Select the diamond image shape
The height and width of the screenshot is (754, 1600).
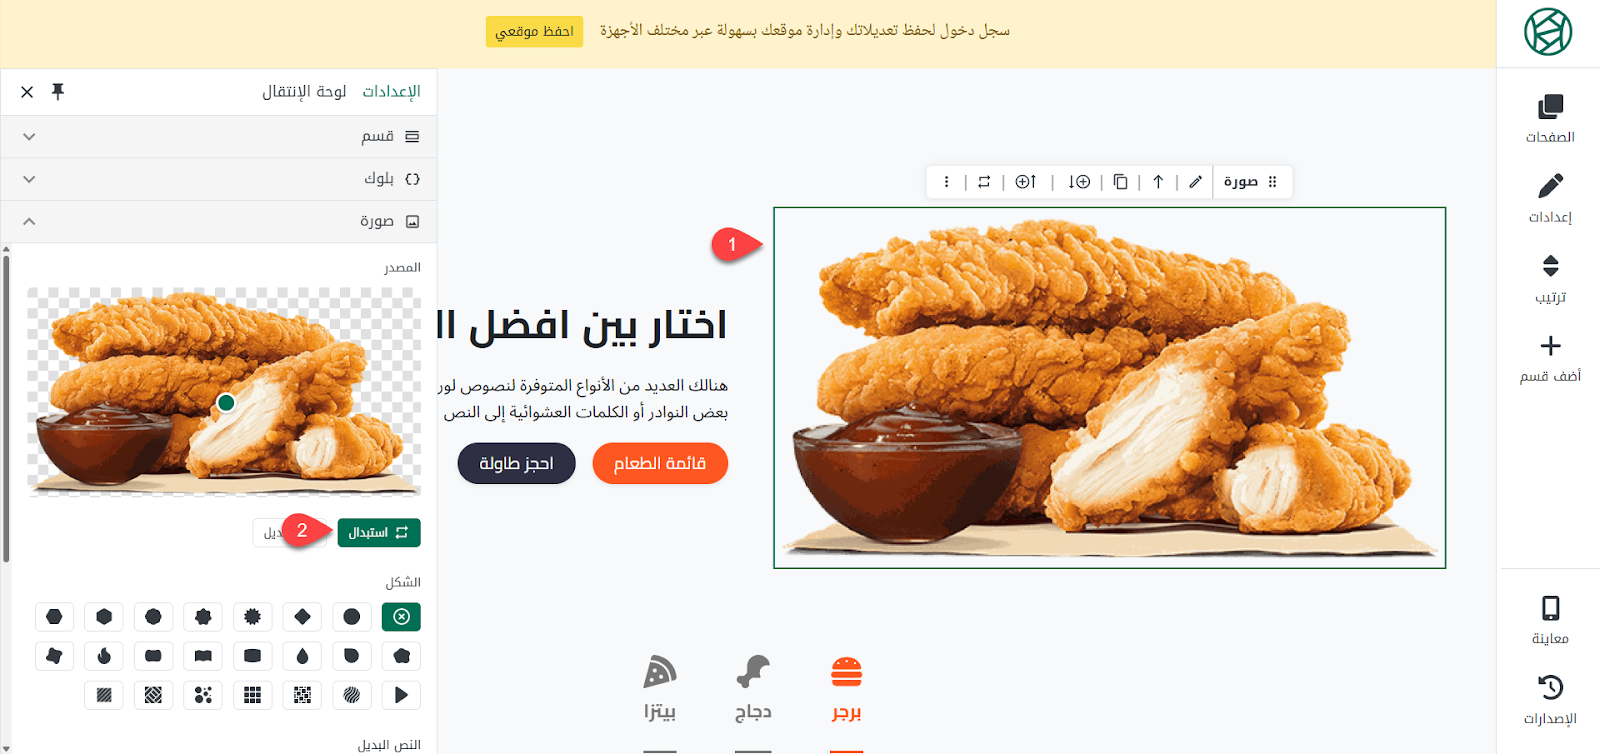click(302, 617)
